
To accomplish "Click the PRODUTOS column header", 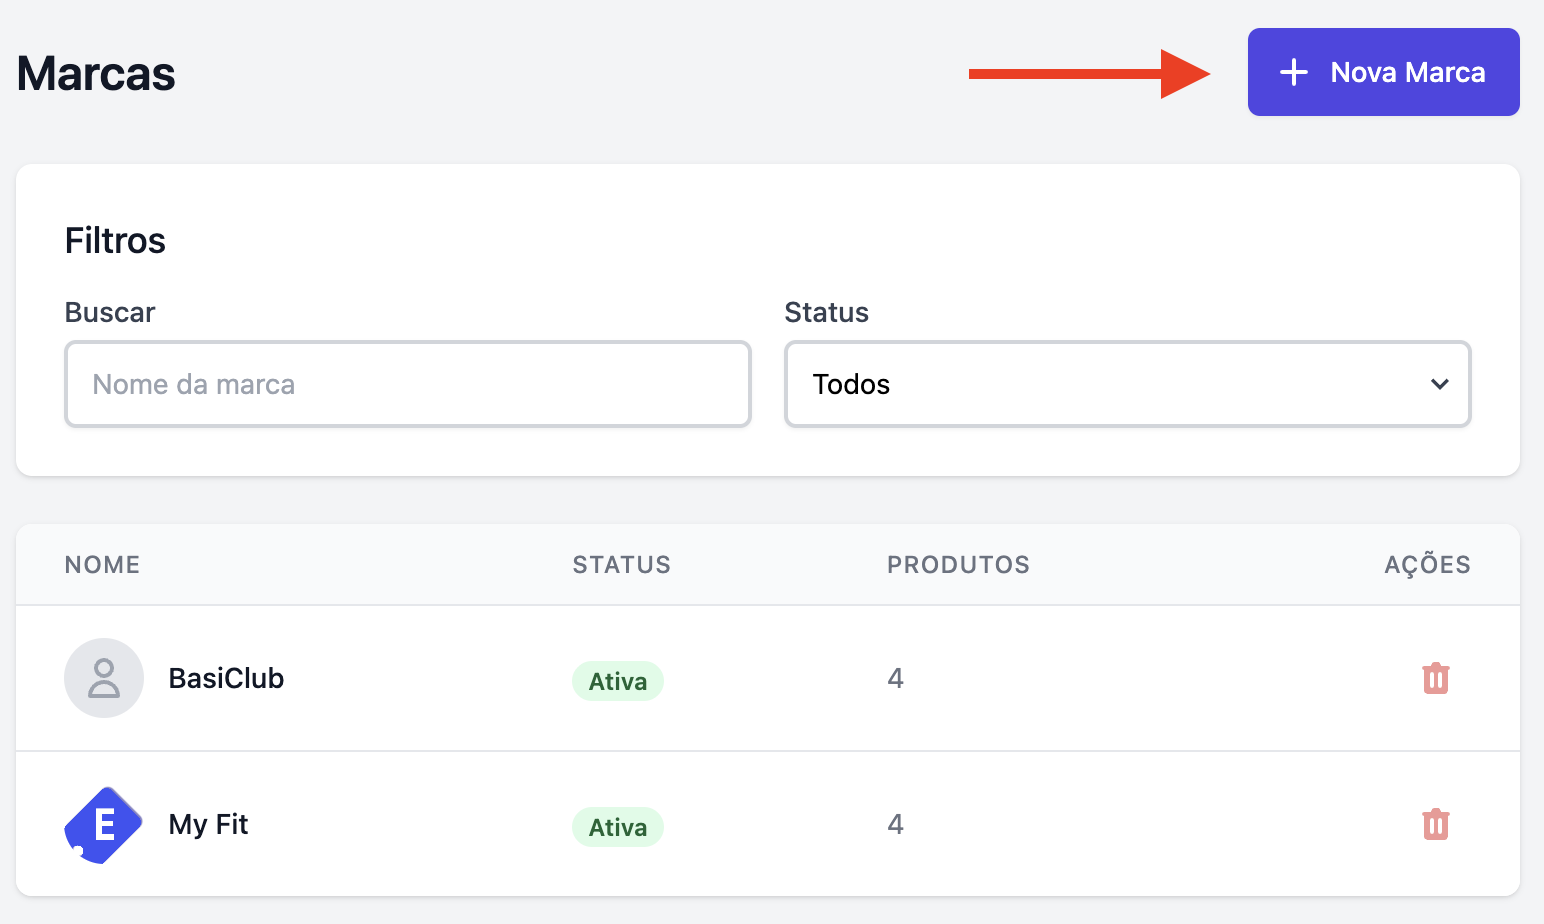I will (958, 565).
